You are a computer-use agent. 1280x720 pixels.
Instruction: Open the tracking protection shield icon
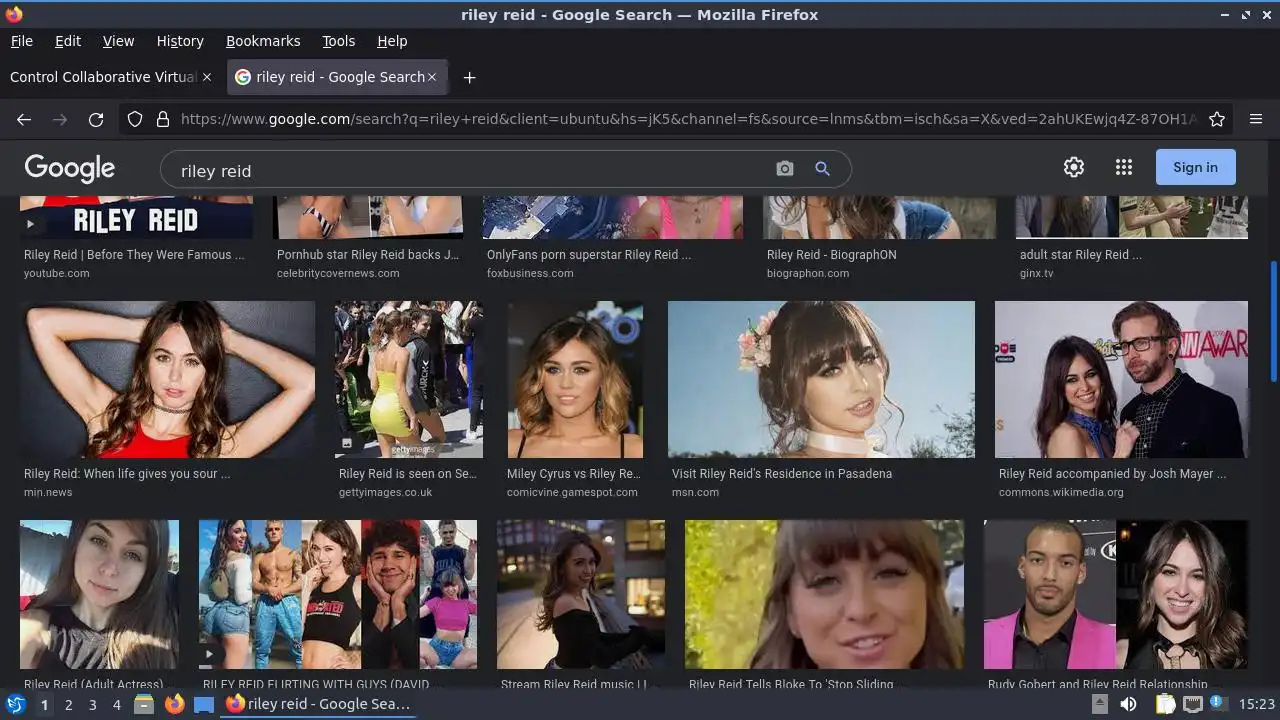135,119
